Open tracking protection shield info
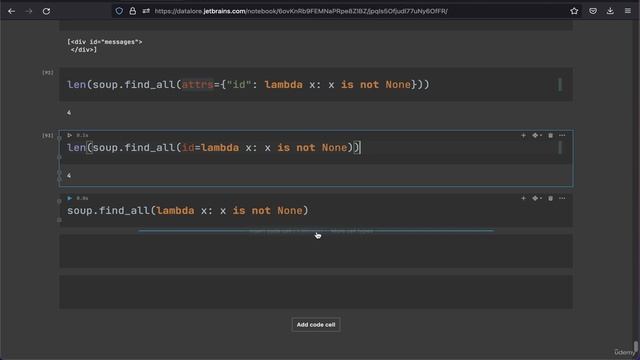 tap(119, 11)
